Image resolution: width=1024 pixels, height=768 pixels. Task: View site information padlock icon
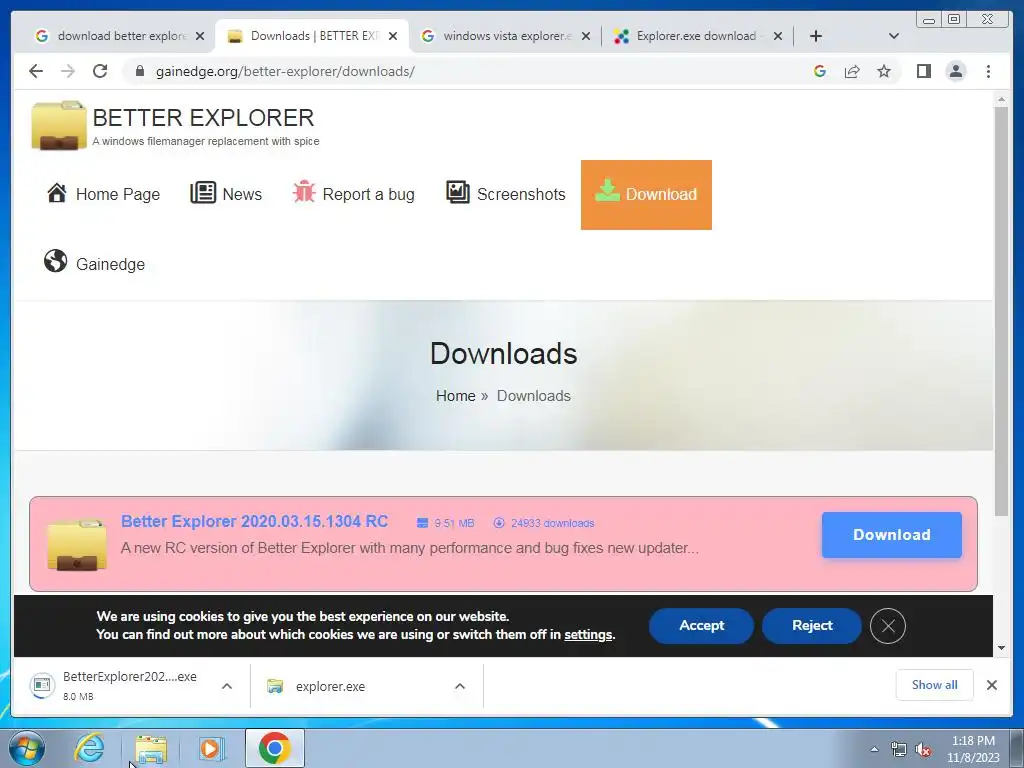click(x=140, y=71)
